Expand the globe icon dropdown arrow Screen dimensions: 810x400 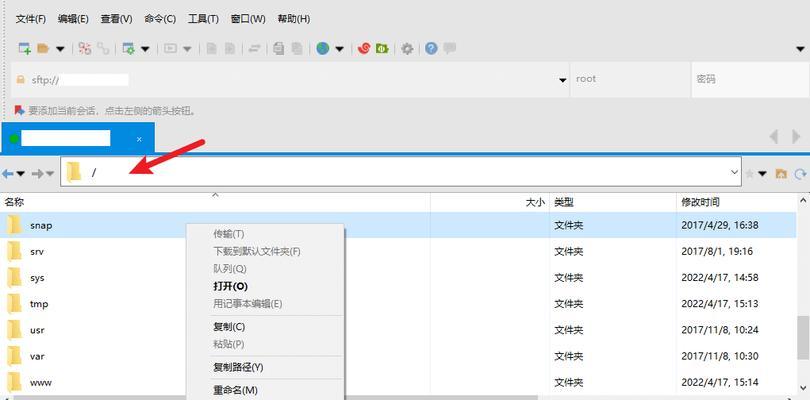pyautogui.click(x=339, y=49)
